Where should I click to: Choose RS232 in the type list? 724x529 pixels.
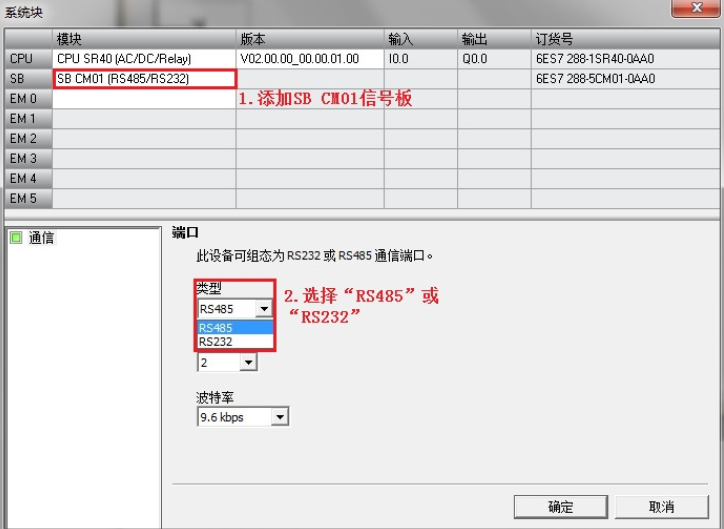pyautogui.click(x=235, y=342)
